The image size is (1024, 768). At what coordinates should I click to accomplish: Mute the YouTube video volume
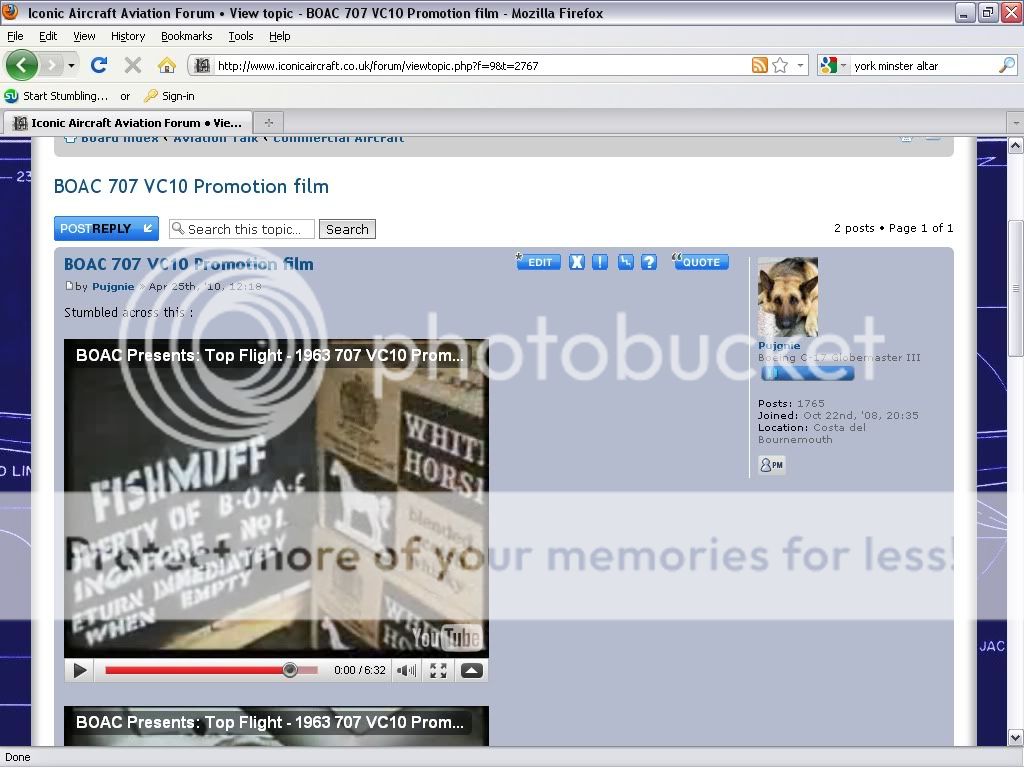point(406,670)
